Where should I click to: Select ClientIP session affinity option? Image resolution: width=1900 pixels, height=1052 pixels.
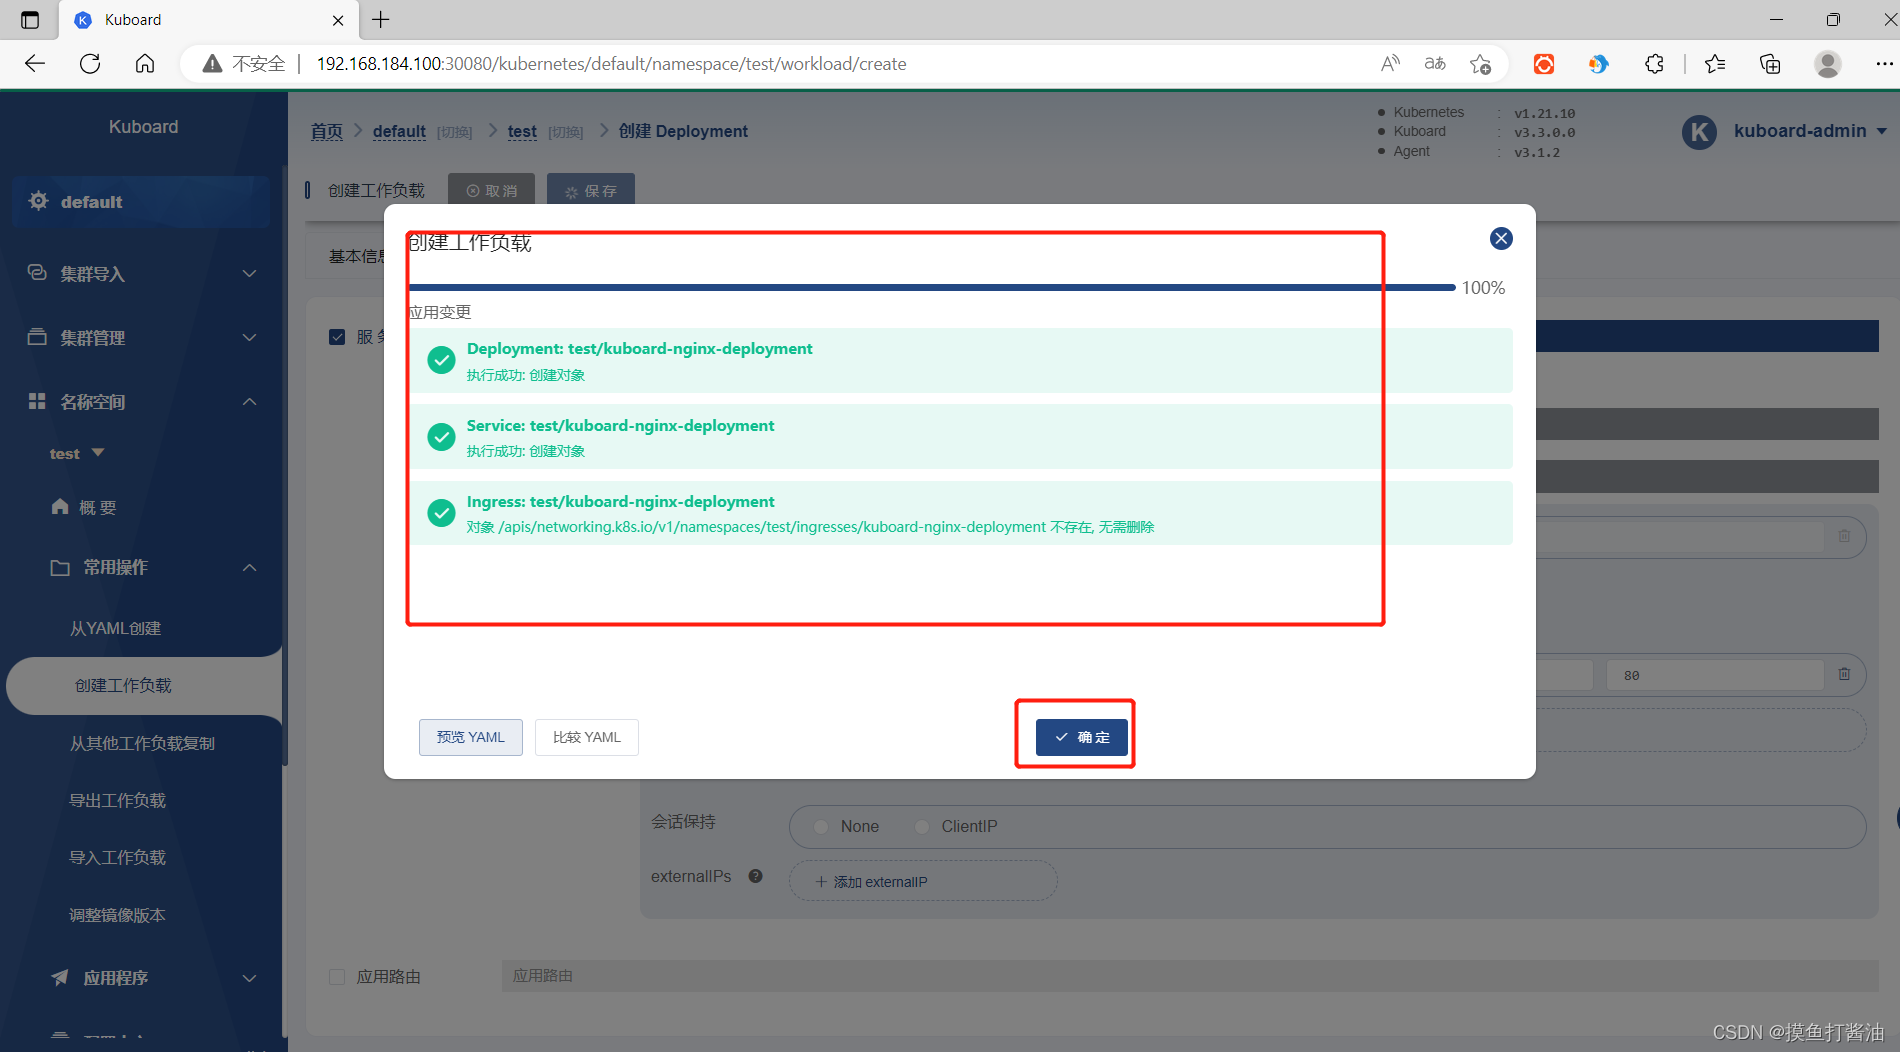(x=956, y=826)
